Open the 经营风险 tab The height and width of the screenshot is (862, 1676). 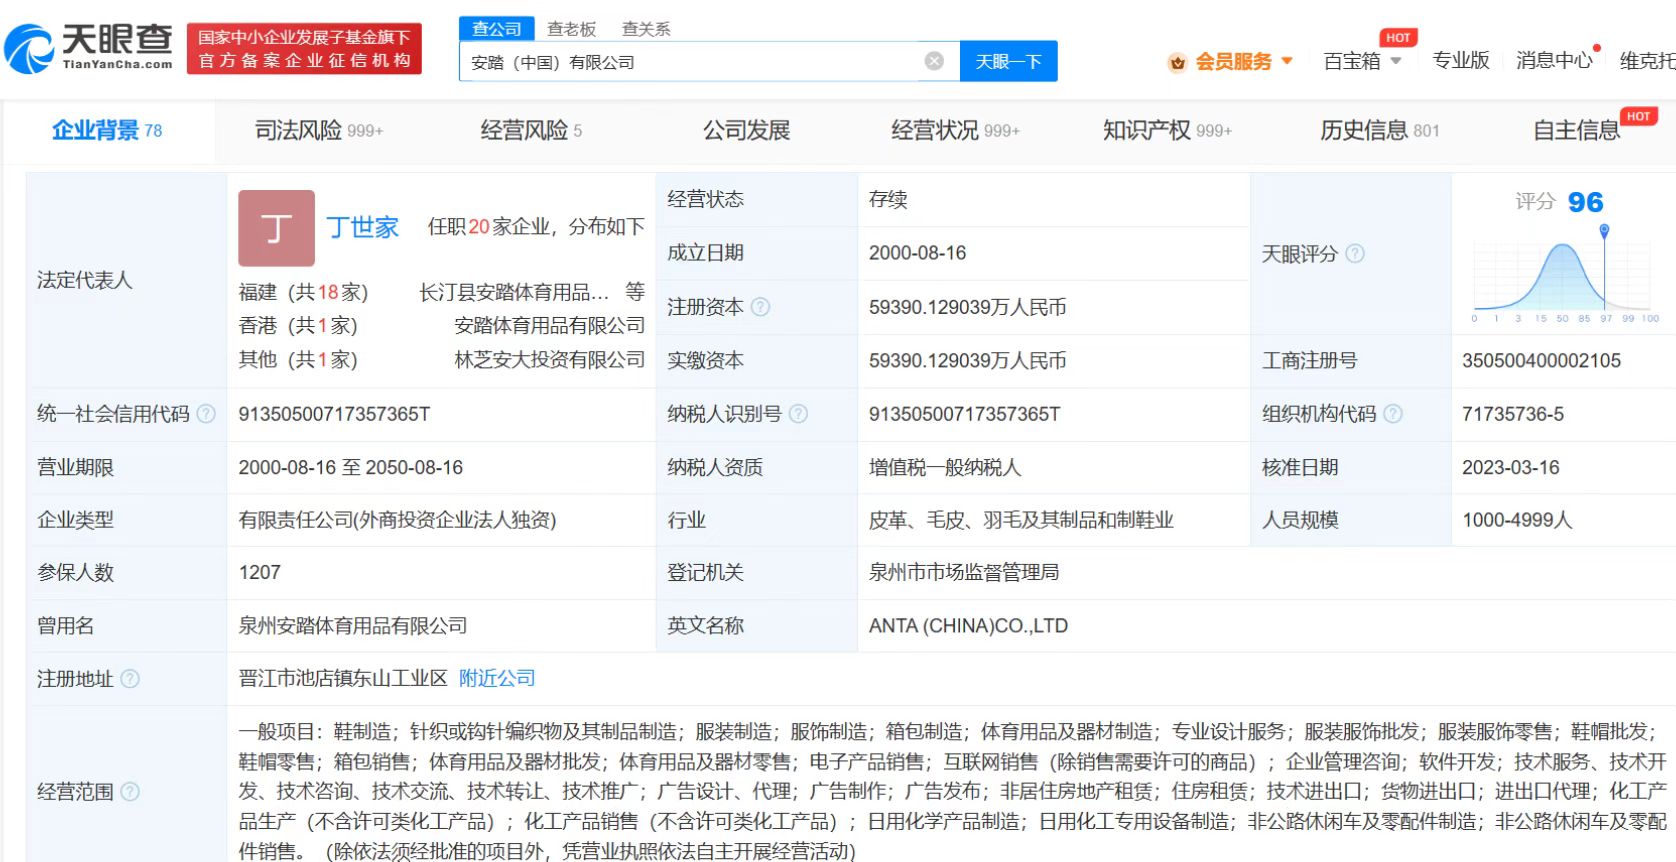click(x=531, y=130)
